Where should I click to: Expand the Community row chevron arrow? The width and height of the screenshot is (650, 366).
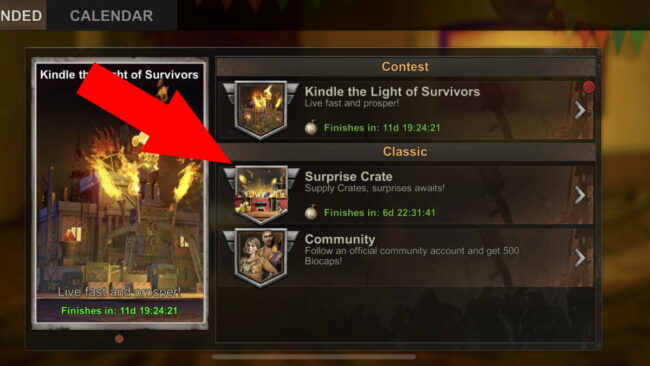[x=580, y=258]
